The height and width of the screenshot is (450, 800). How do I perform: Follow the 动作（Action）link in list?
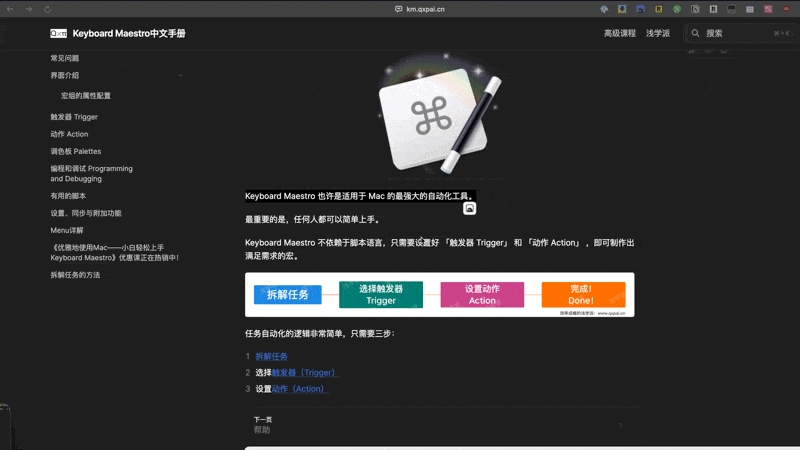pyautogui.click(x=299, y=389)
